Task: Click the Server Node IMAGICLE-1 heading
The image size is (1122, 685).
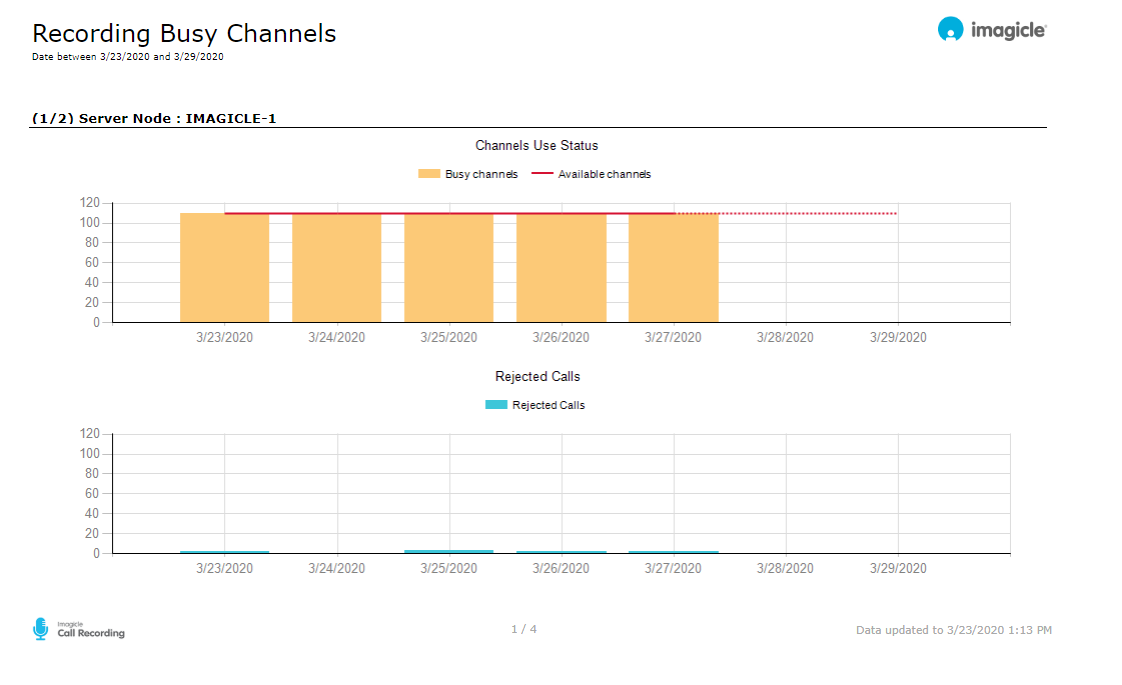Action: pos(154,118)
